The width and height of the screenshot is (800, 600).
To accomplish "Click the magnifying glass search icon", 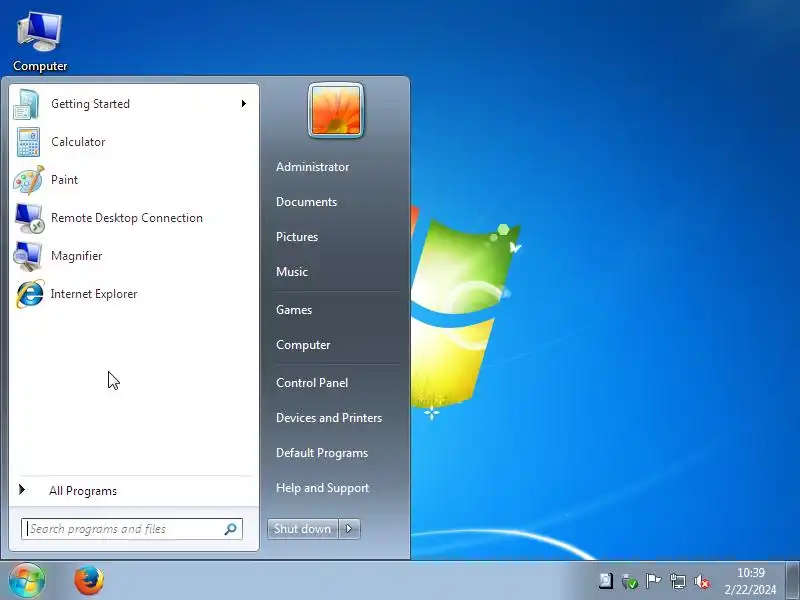I will (x=231, y=529).
